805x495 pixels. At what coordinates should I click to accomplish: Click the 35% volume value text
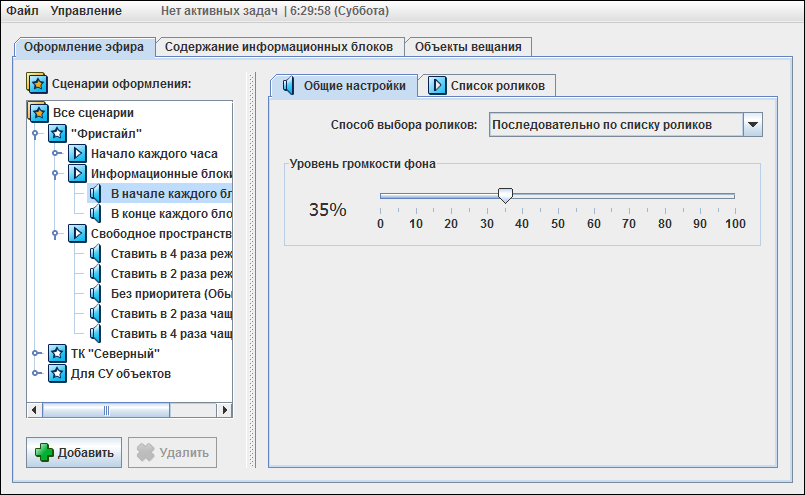pos(328,210)
